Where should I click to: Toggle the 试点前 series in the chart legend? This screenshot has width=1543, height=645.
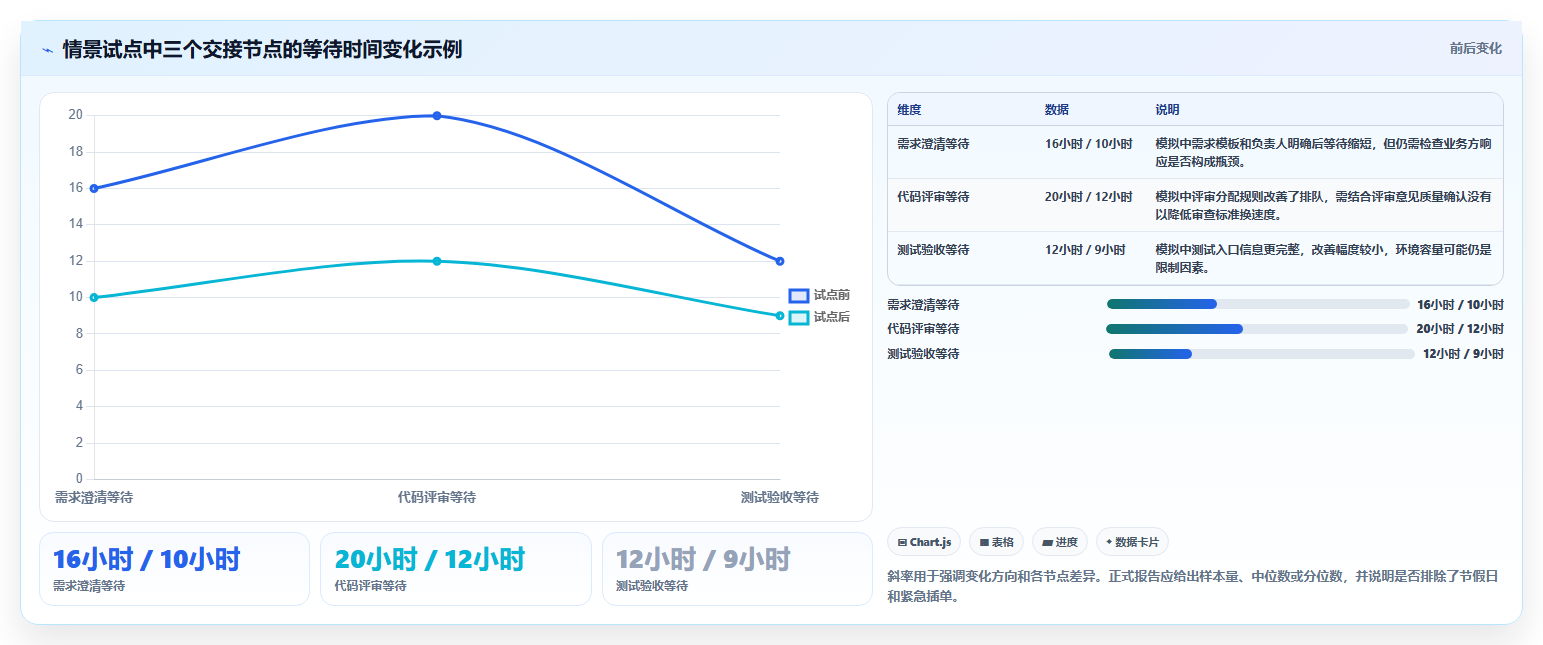[819, 295]
